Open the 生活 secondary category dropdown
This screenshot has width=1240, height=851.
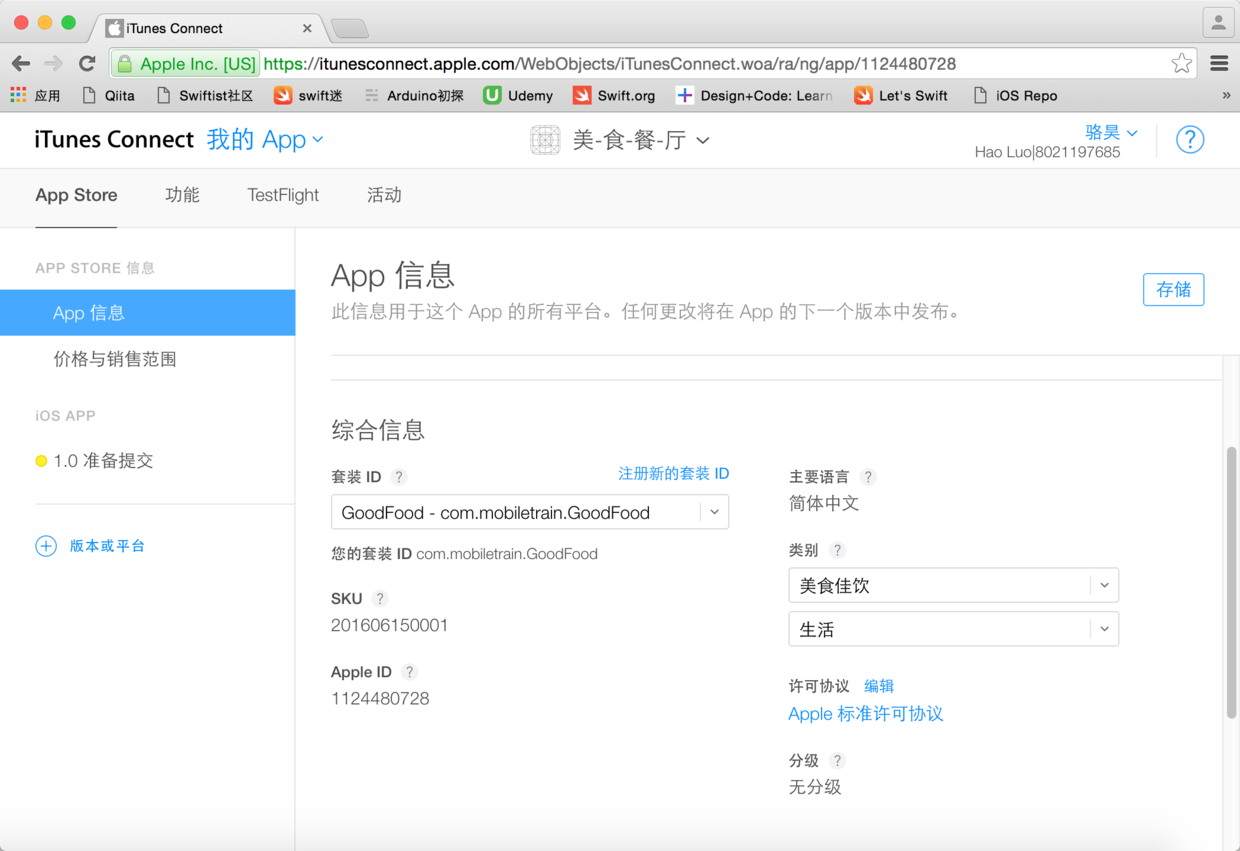(x=954, y=629)
